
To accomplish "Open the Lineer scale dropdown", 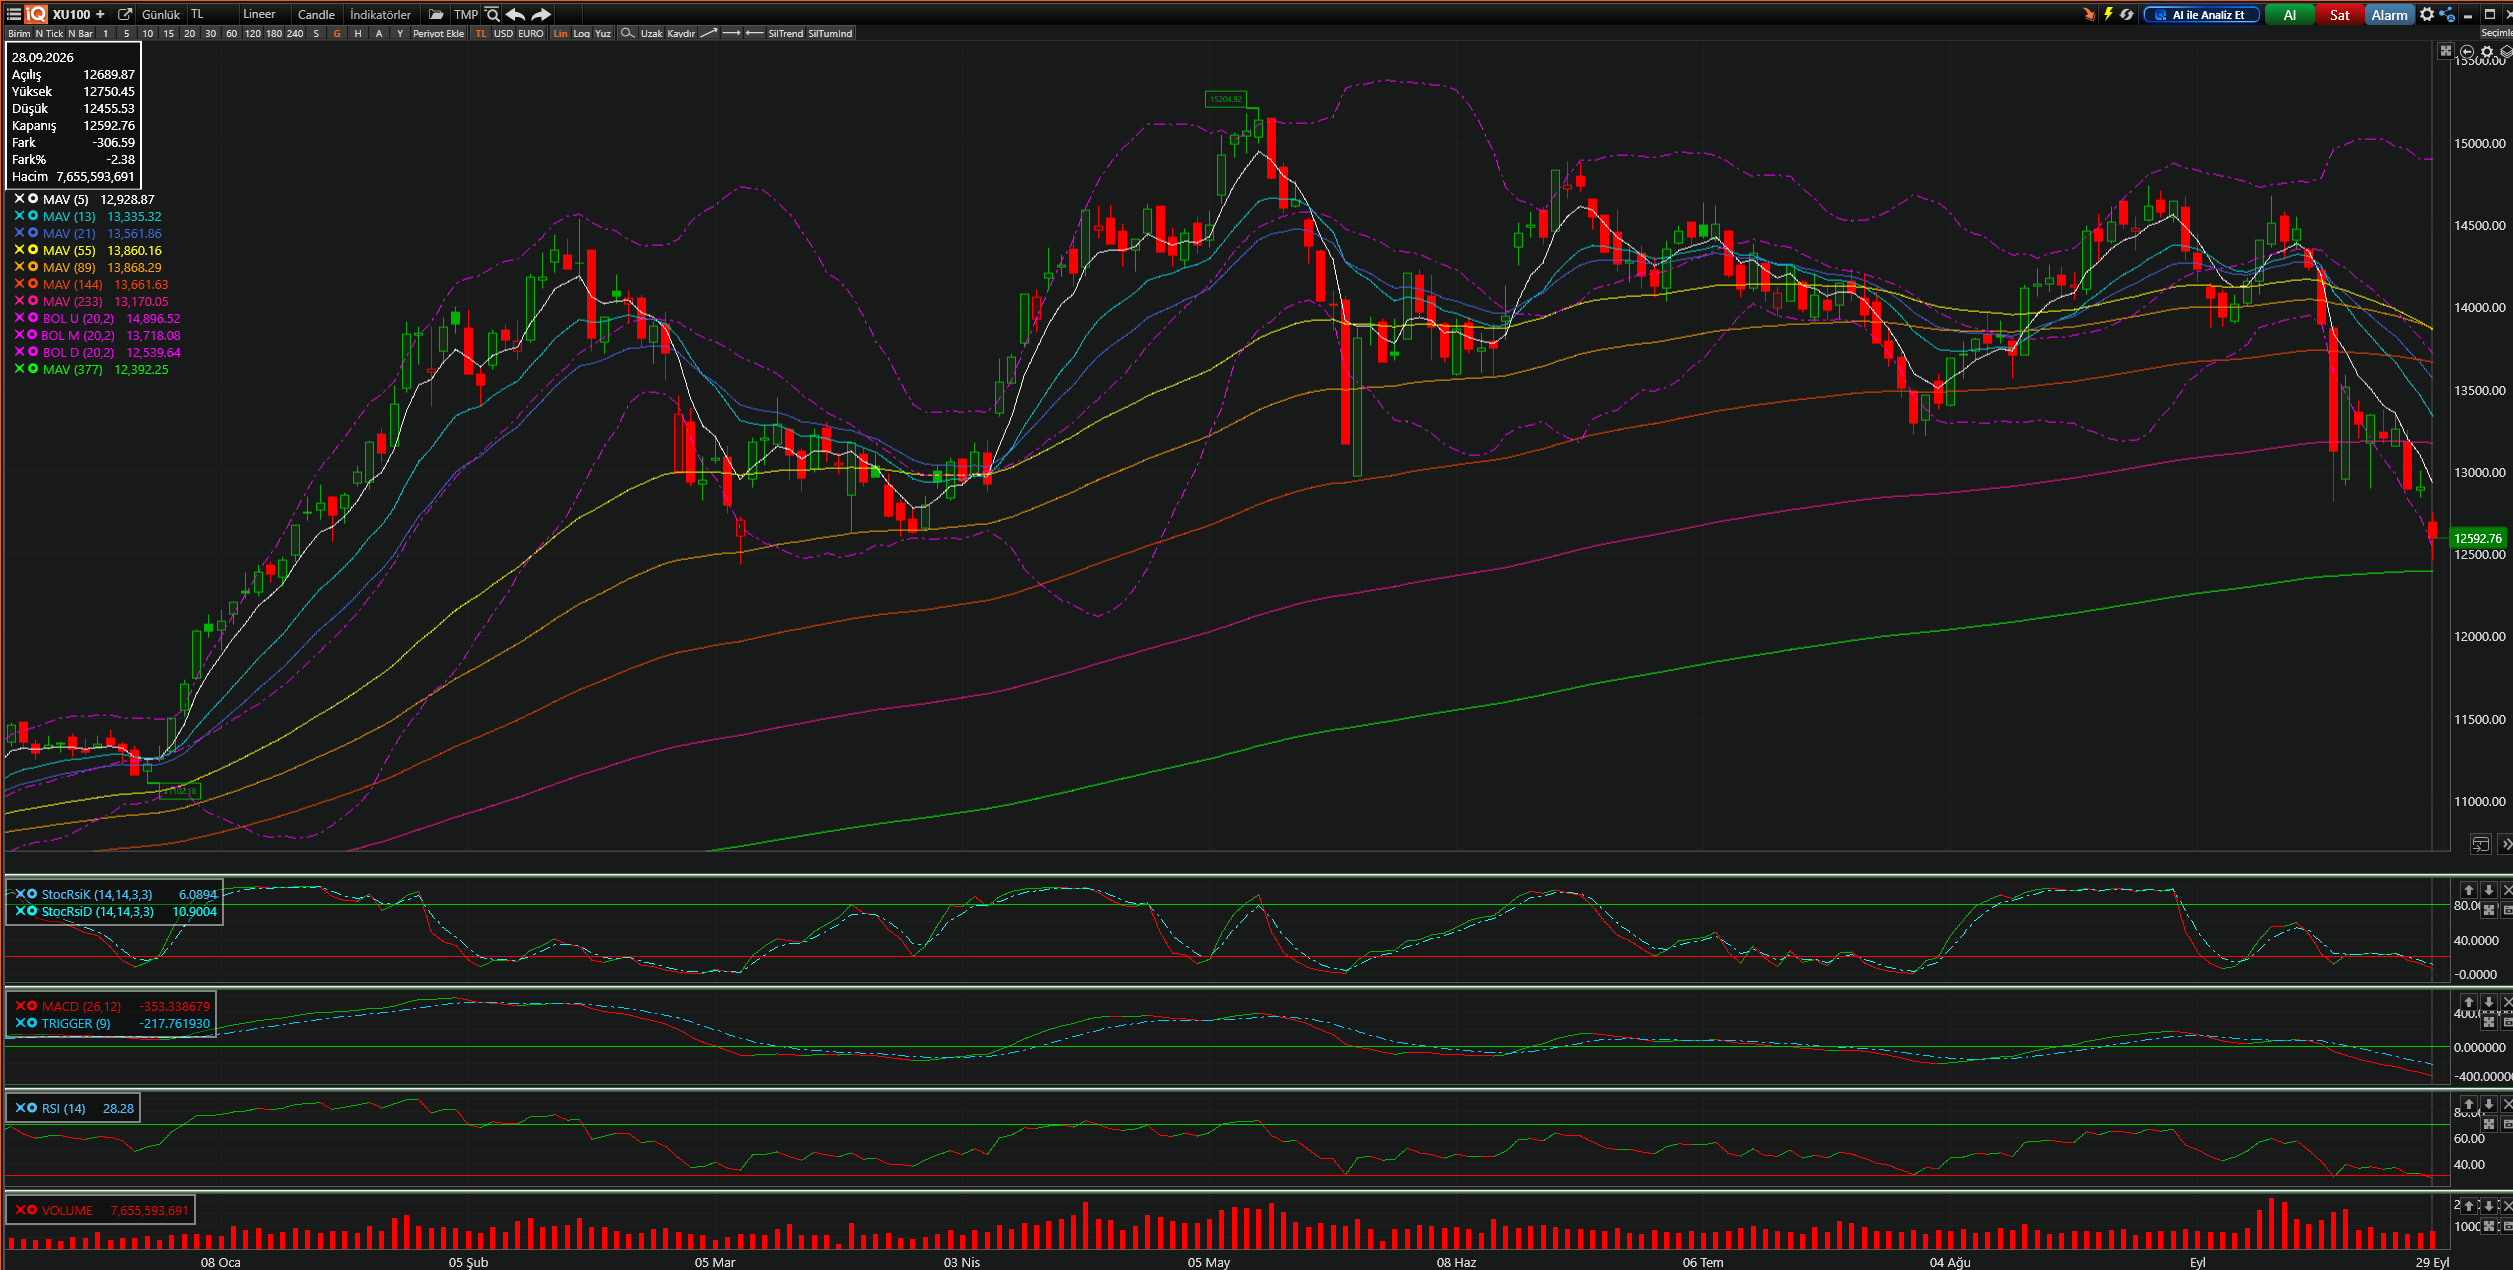I will coord(263,14).
